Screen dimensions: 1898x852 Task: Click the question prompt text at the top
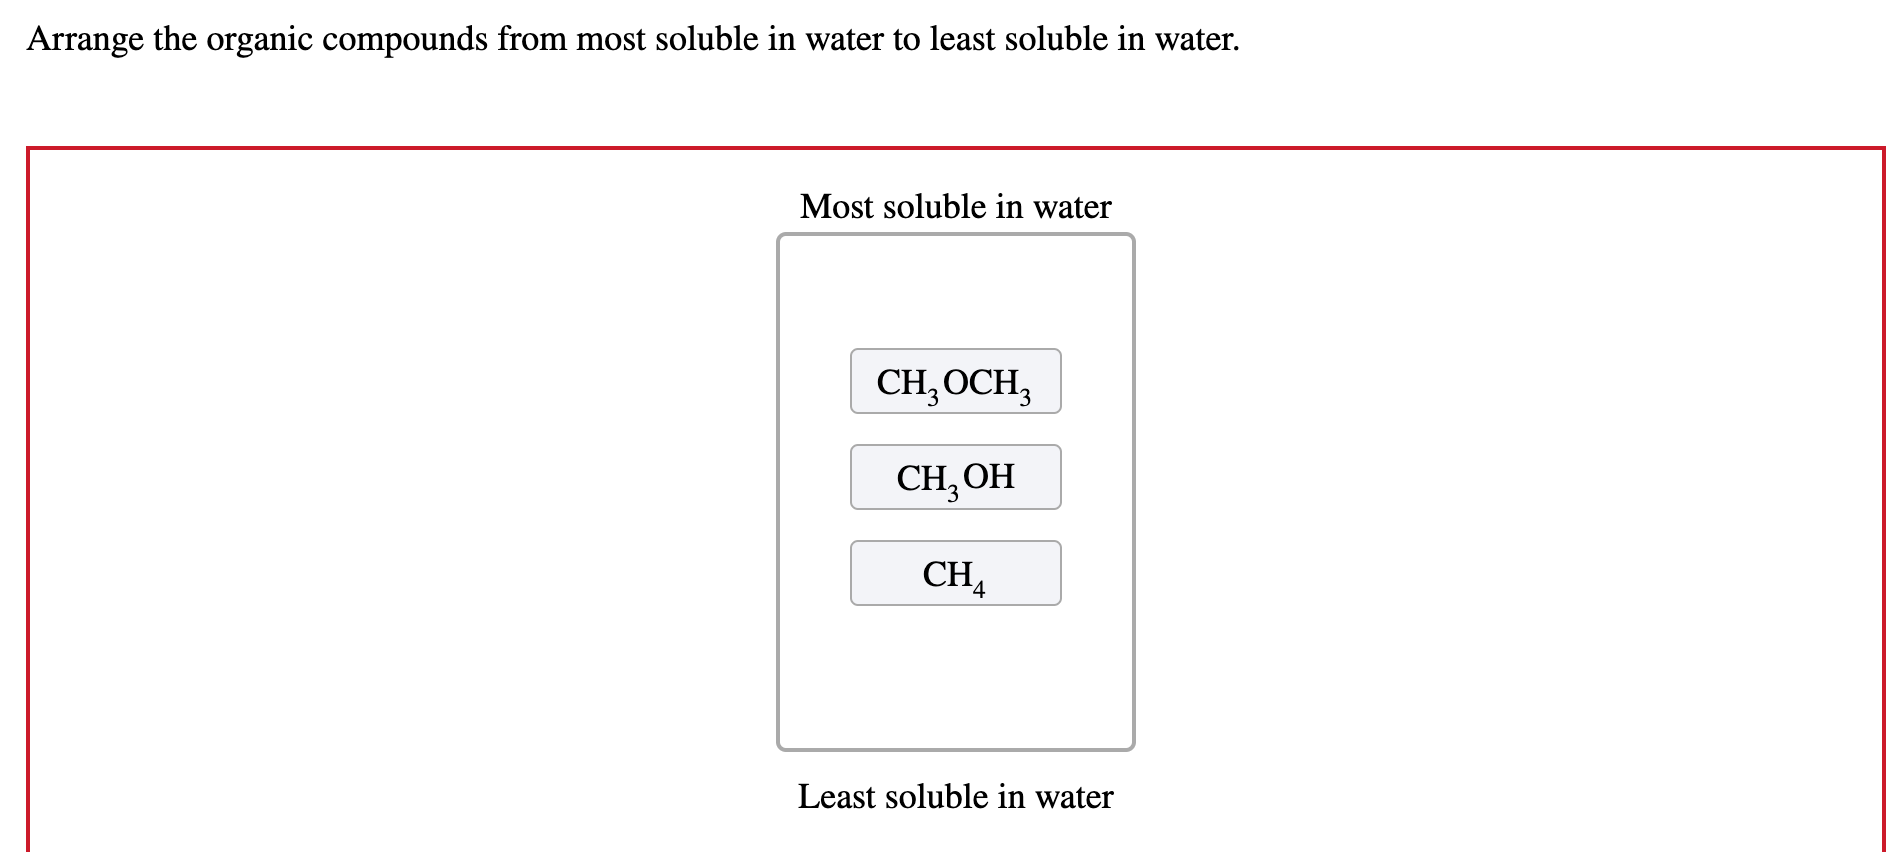tap(633, 39)
